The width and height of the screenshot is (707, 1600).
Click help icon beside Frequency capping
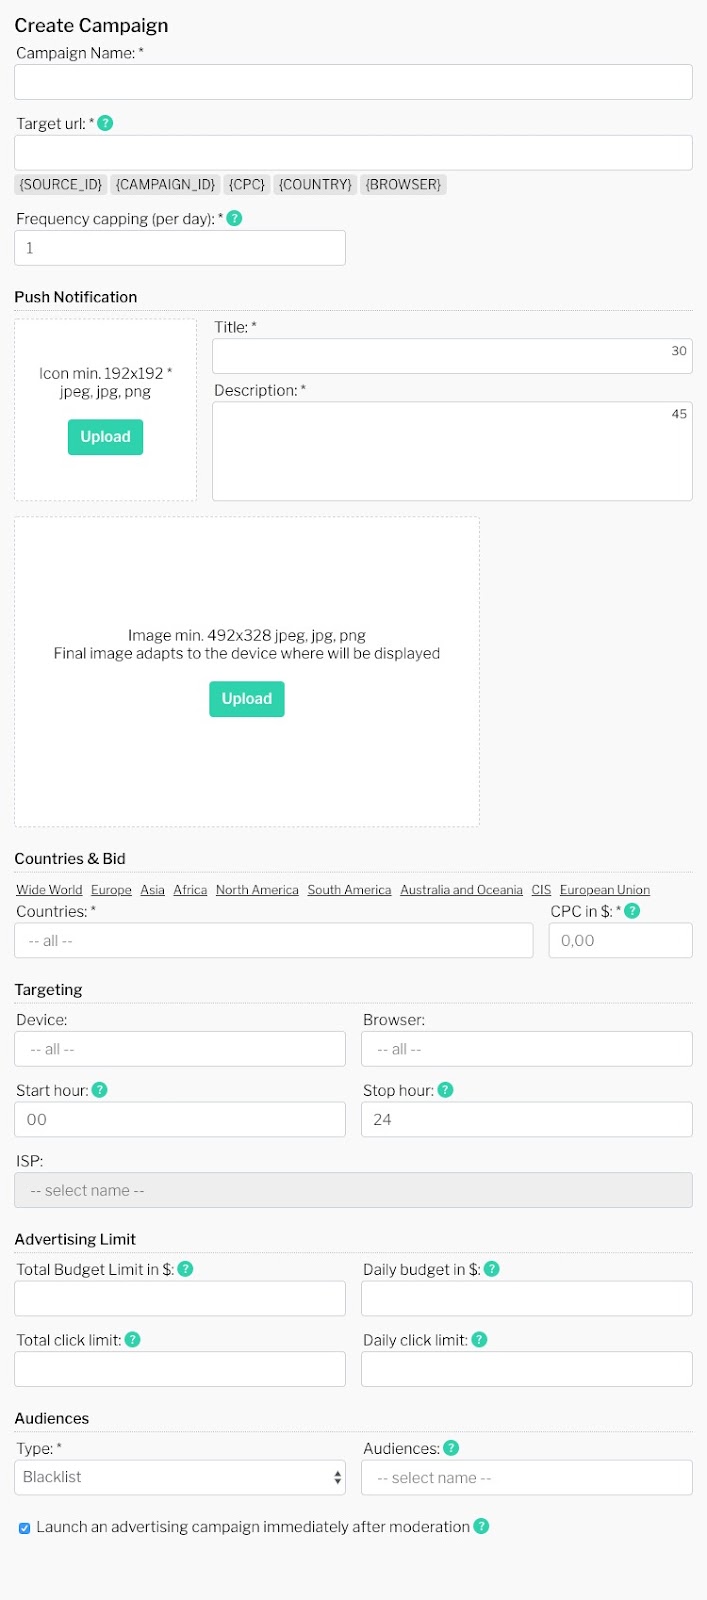[234, 218]
